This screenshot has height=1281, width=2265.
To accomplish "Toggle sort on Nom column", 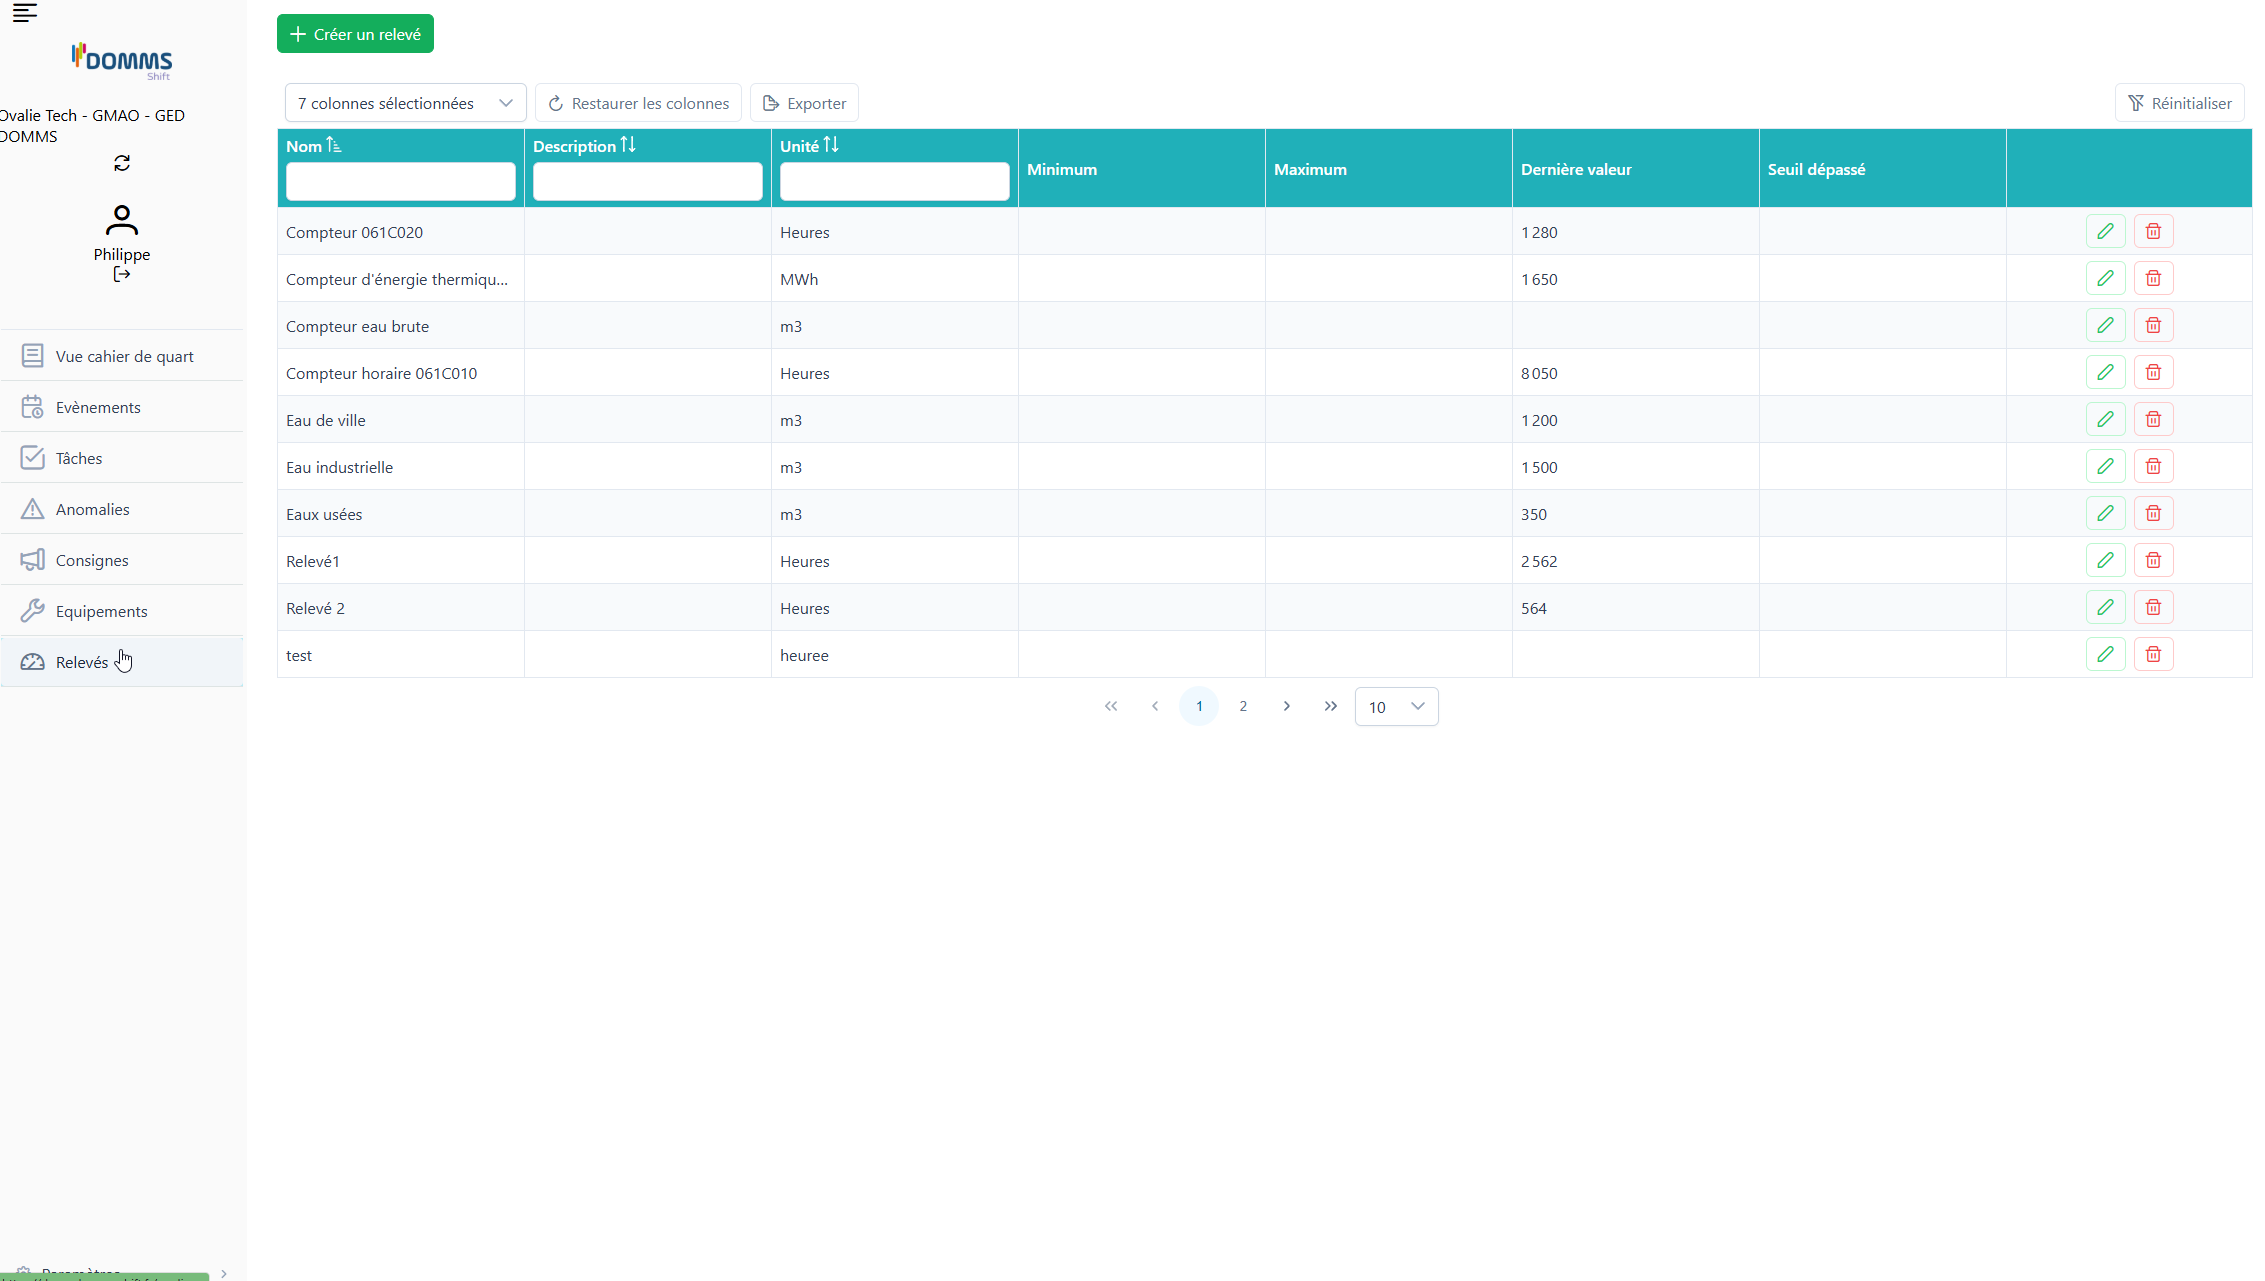I will pos(334,146).
